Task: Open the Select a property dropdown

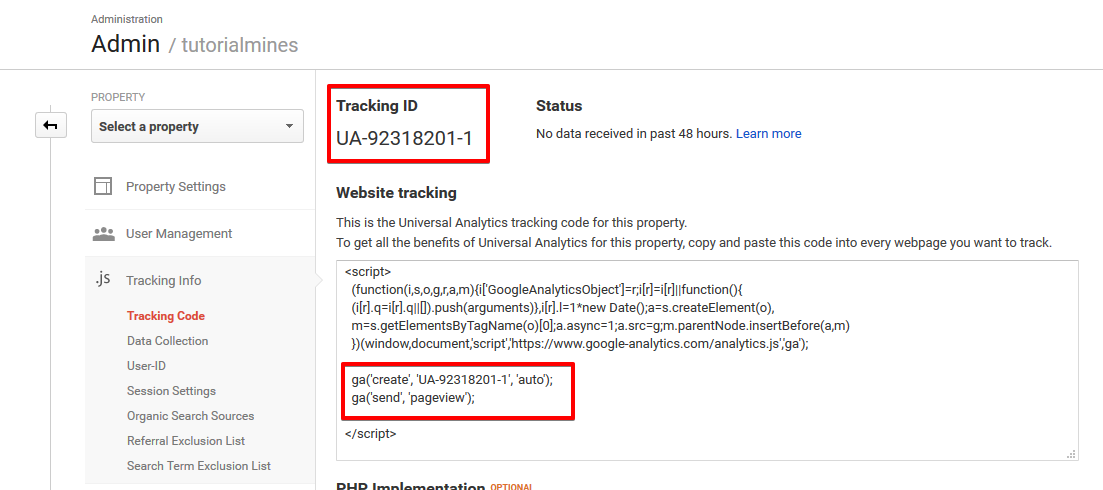Action: tap(197, 127)
